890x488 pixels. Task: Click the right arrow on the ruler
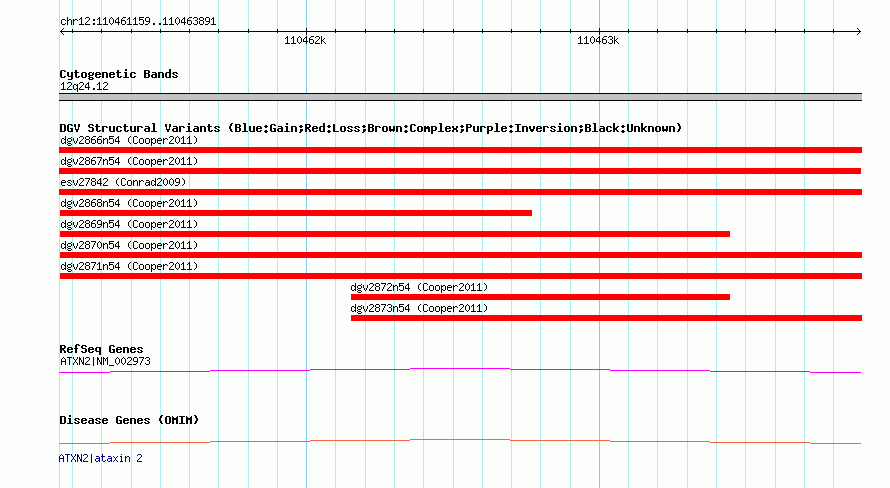858,32
